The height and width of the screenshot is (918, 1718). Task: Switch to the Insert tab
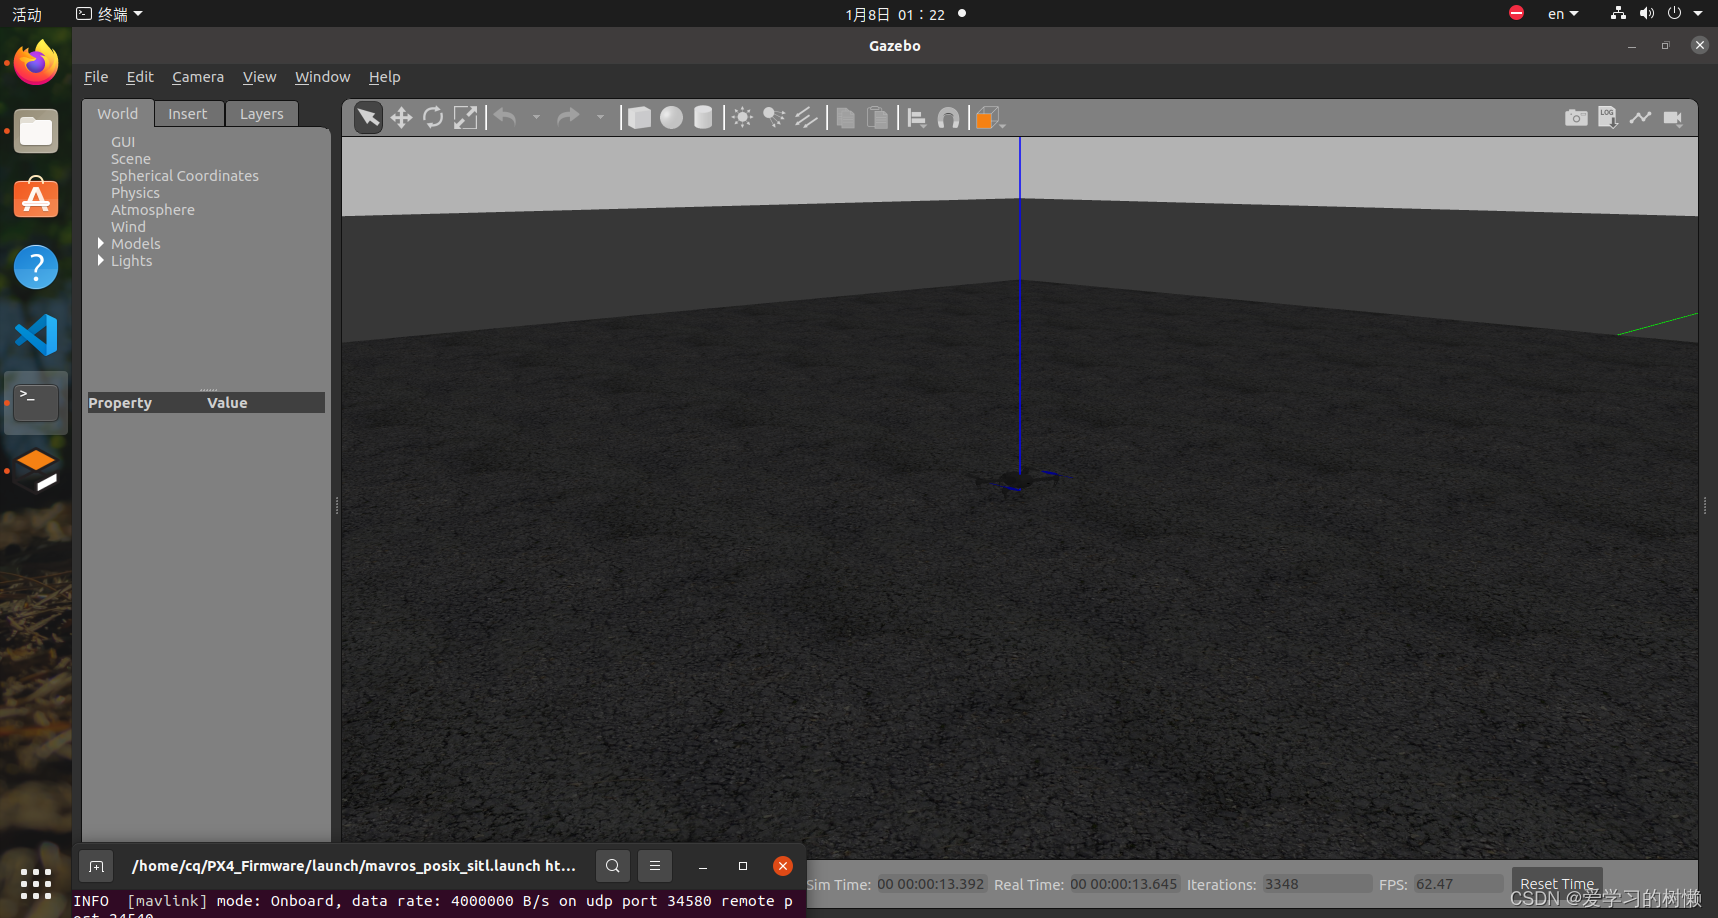point(188,114)
